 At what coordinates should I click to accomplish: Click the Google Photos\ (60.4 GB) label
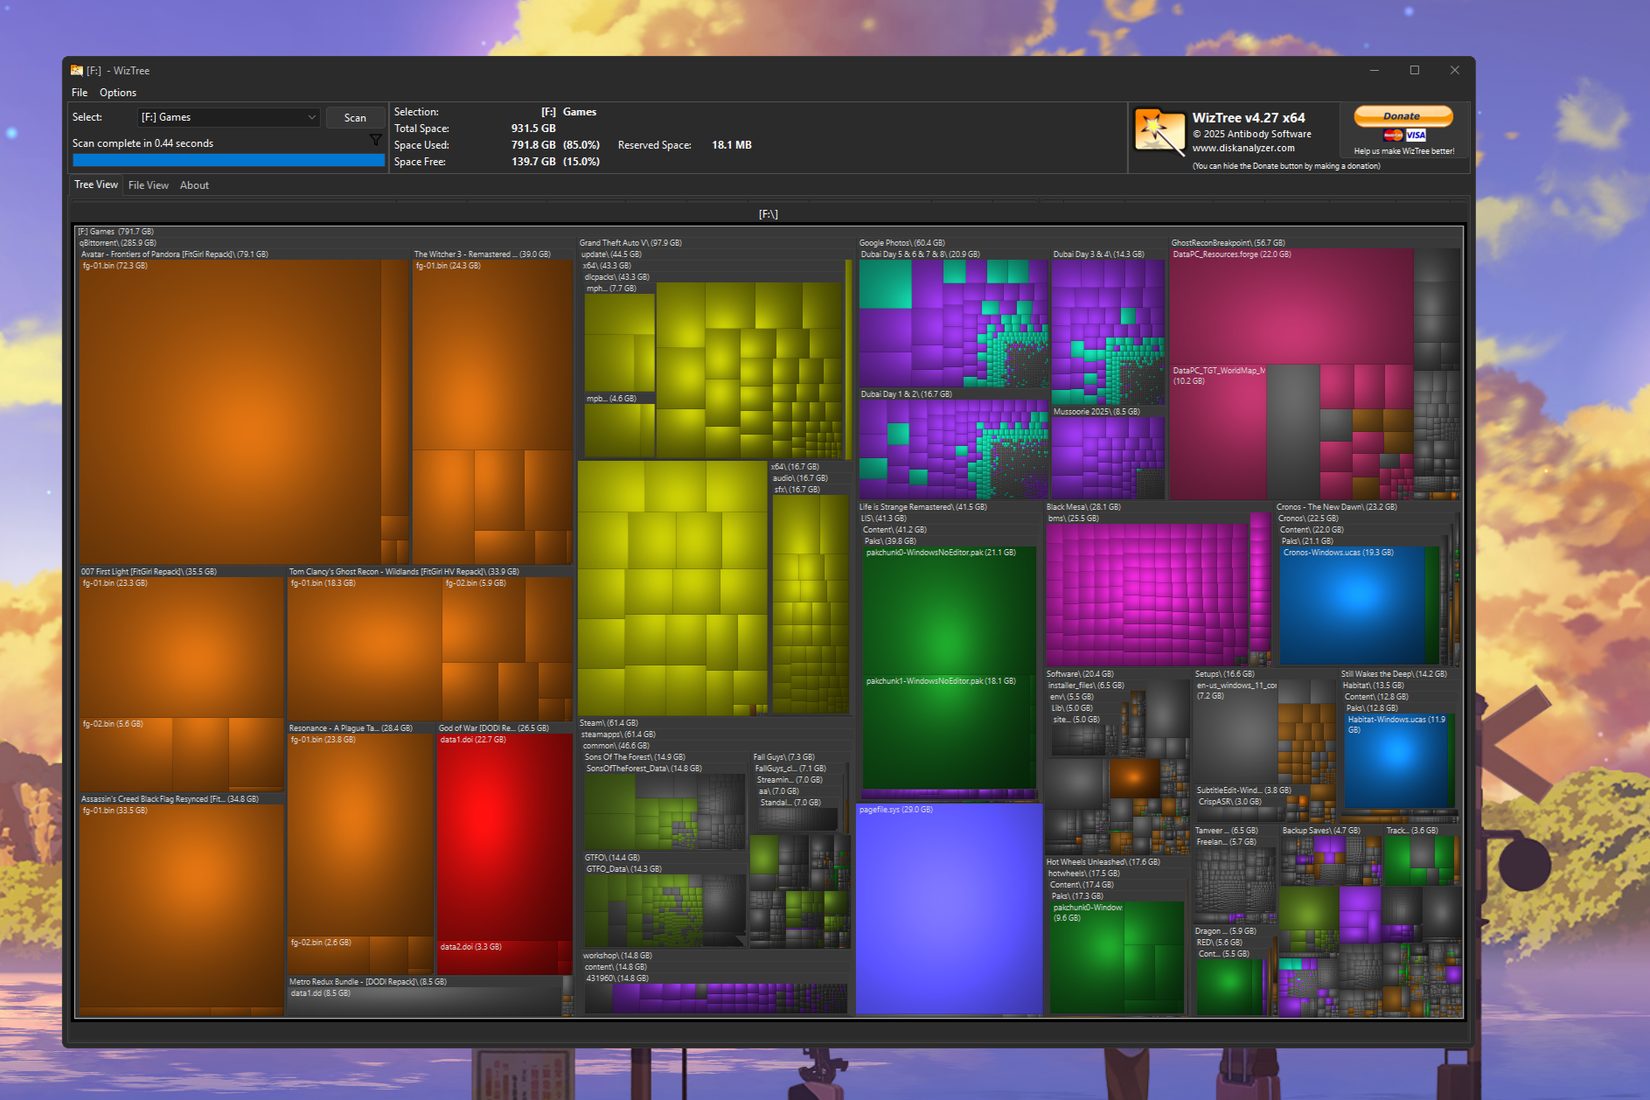click(x=902, y=243)
